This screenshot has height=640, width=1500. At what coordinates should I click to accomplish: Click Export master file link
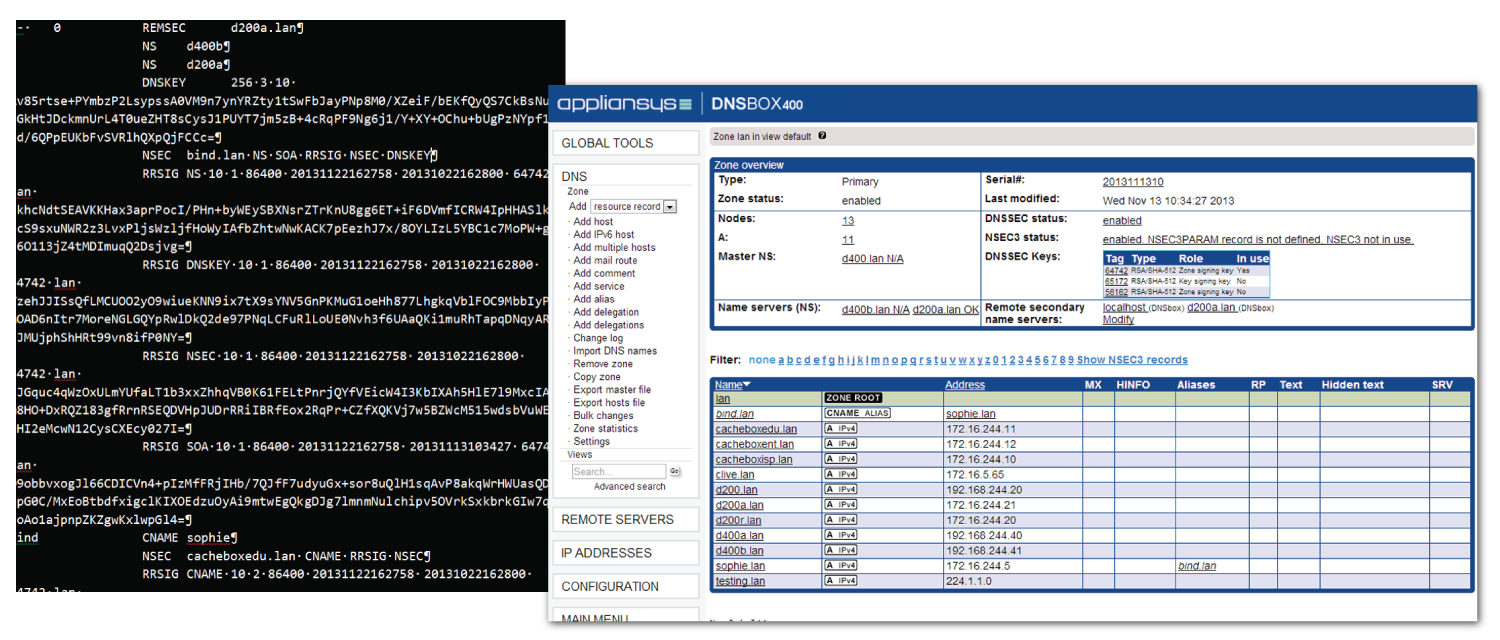pos(612,391)
